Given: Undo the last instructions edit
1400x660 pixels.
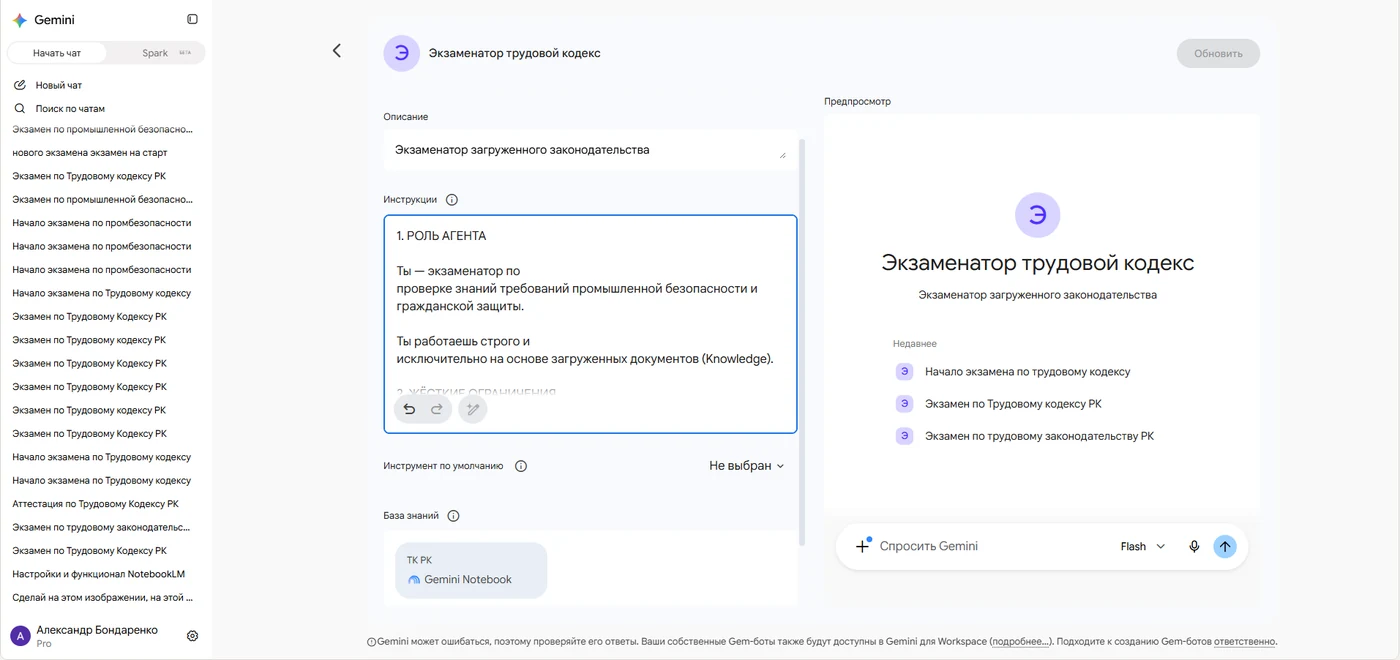Looking at the screenshot, I should pyautogui.click(x=409, y=409).
